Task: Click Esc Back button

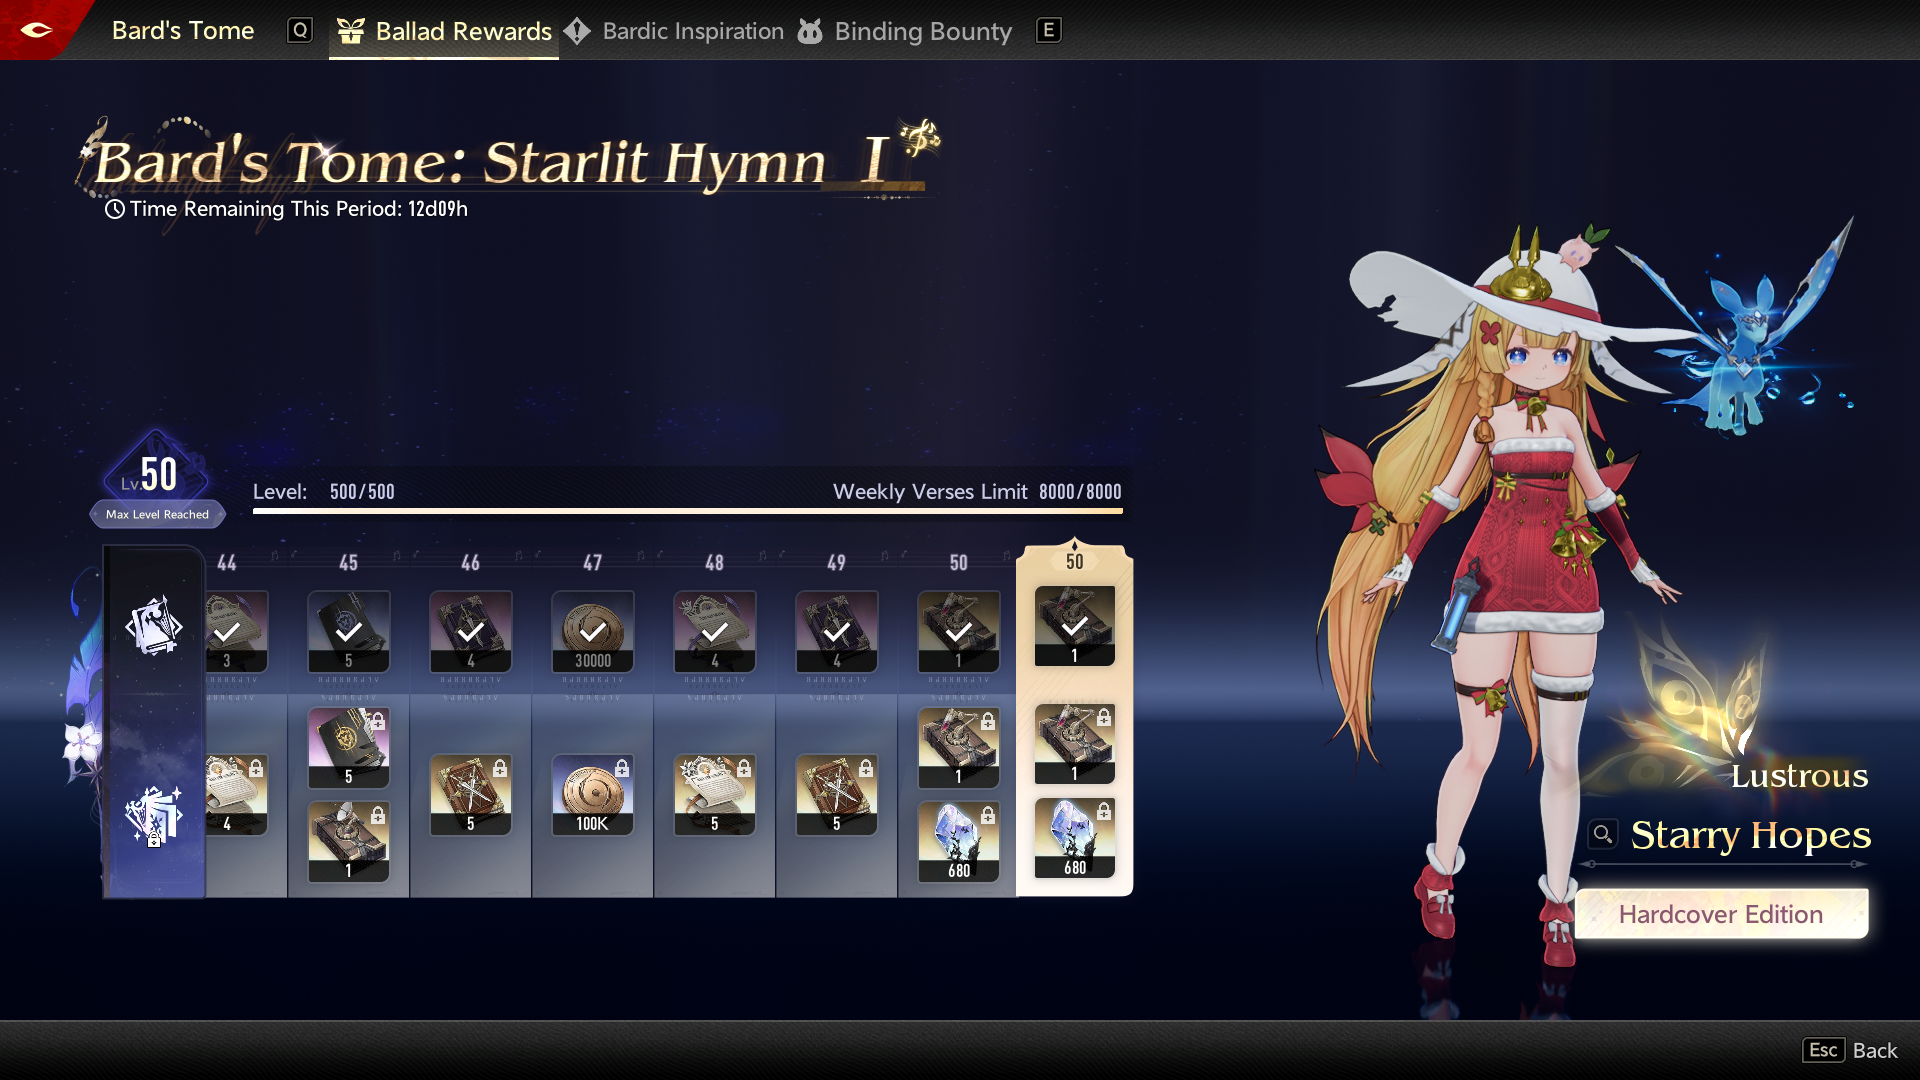Action: pos(1850,1050)
